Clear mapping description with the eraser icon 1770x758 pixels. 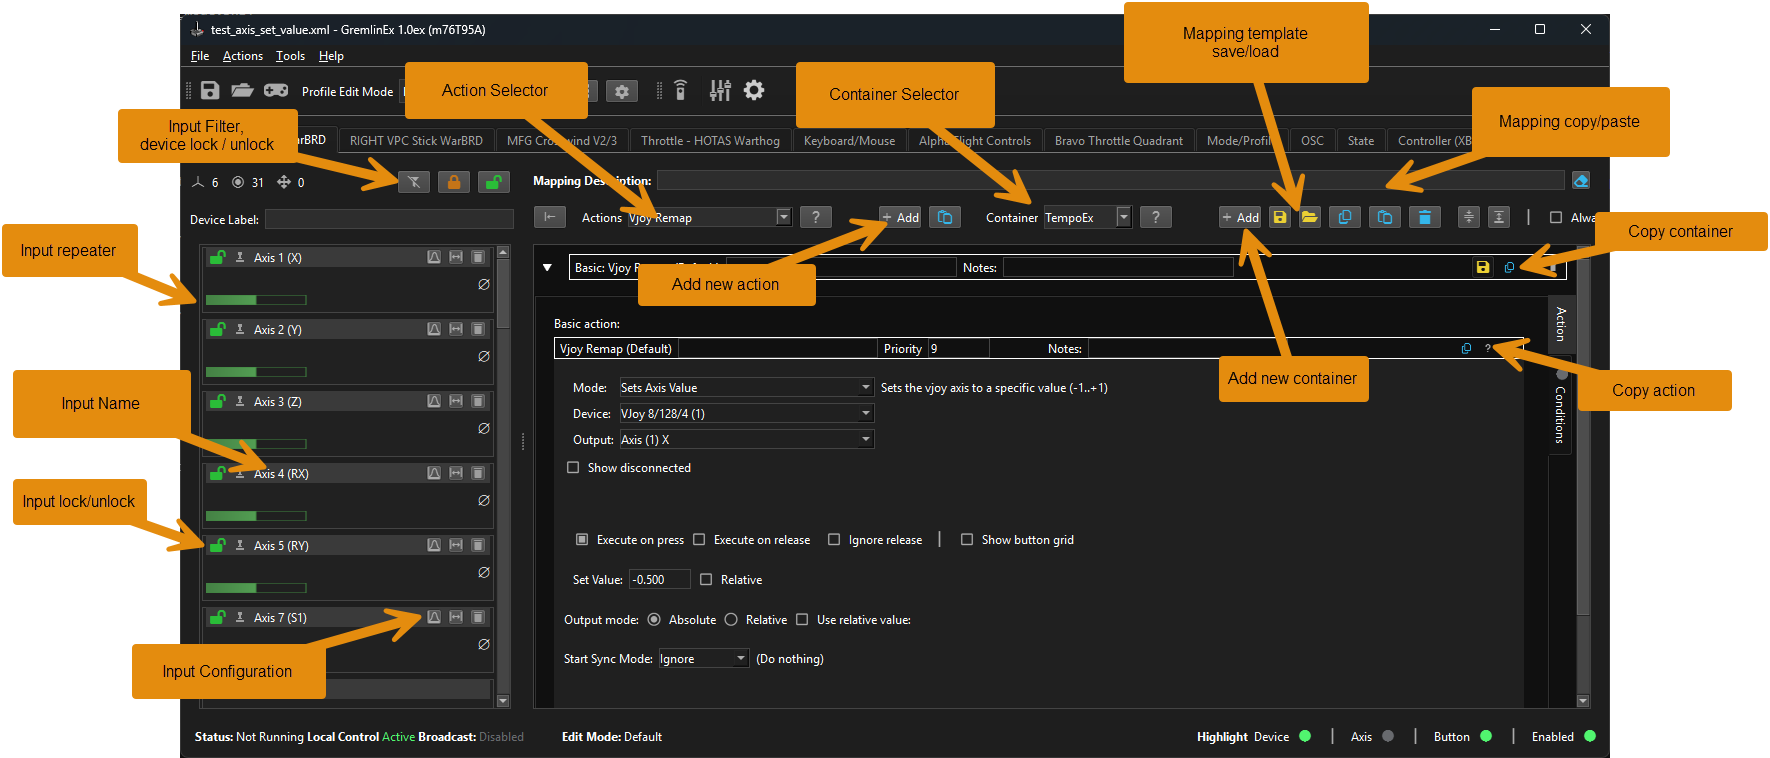point(1581,181)
